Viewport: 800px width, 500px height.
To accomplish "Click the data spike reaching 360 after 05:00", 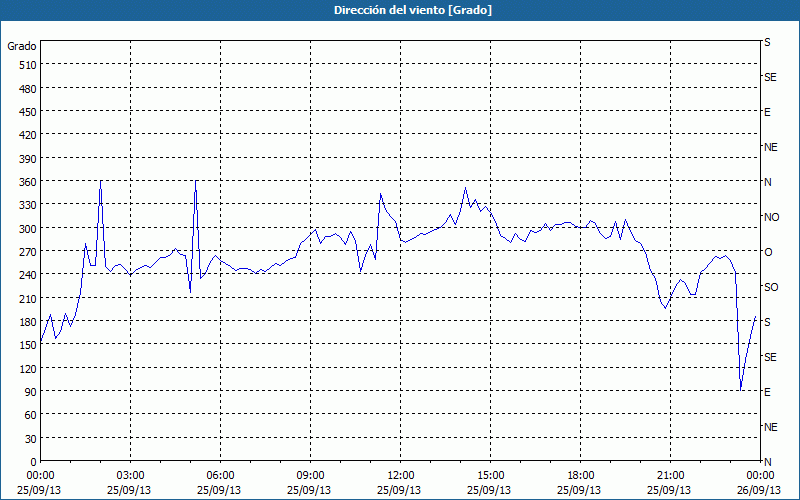I will click(x=196, y=182).
